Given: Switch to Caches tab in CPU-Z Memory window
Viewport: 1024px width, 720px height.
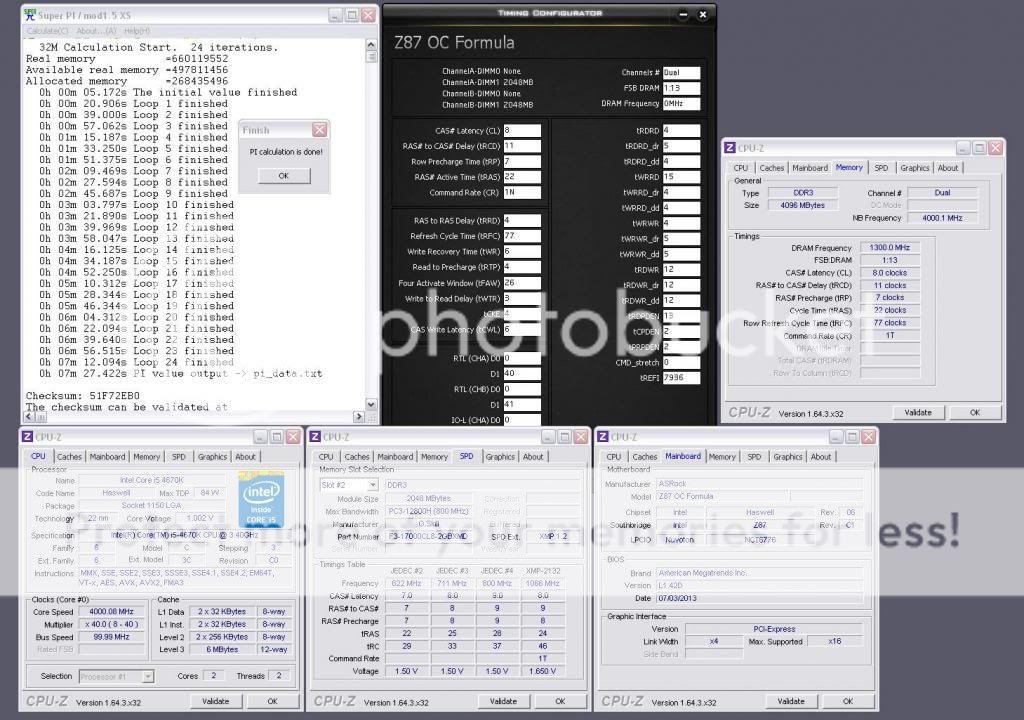Looking at the screenshot, I should point(771,168).
